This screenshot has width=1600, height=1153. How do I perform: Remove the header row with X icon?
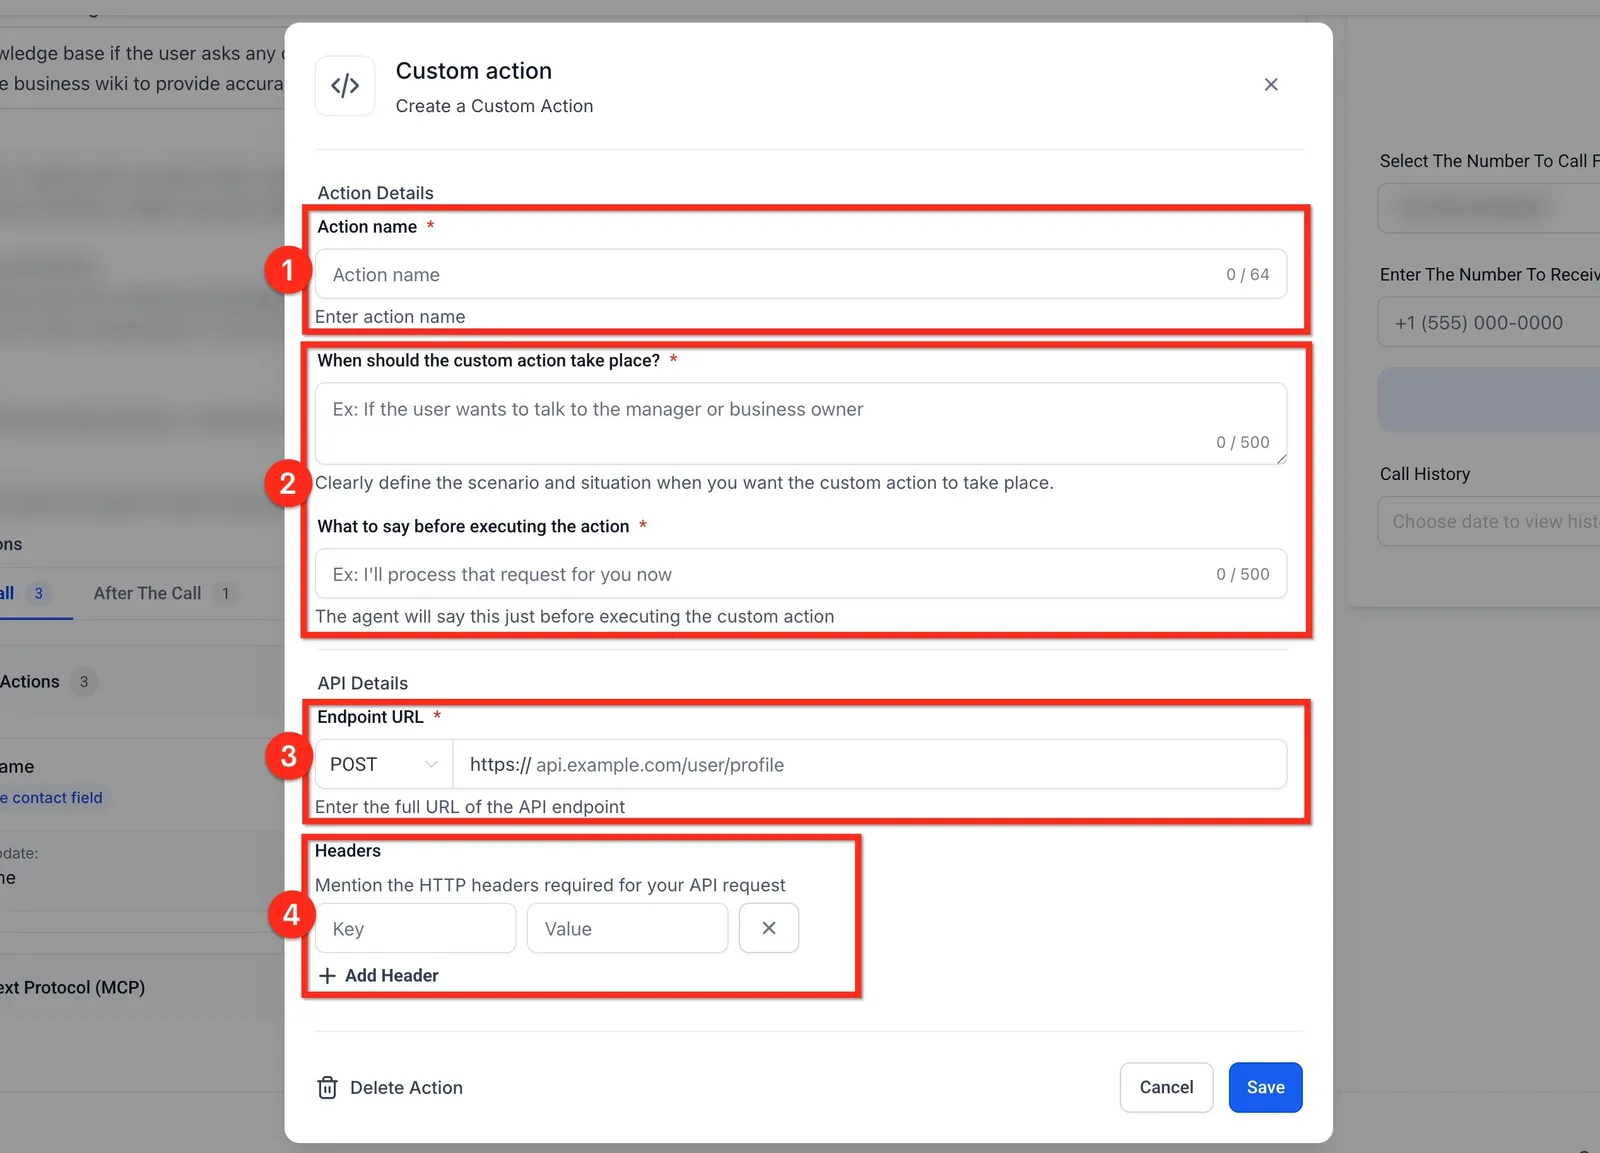click(x=769, y=928)
